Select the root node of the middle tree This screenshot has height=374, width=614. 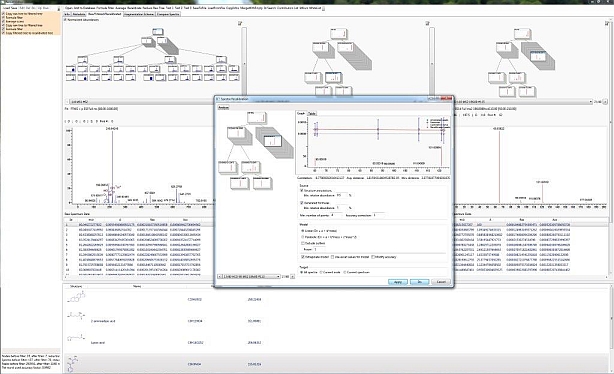338,34
